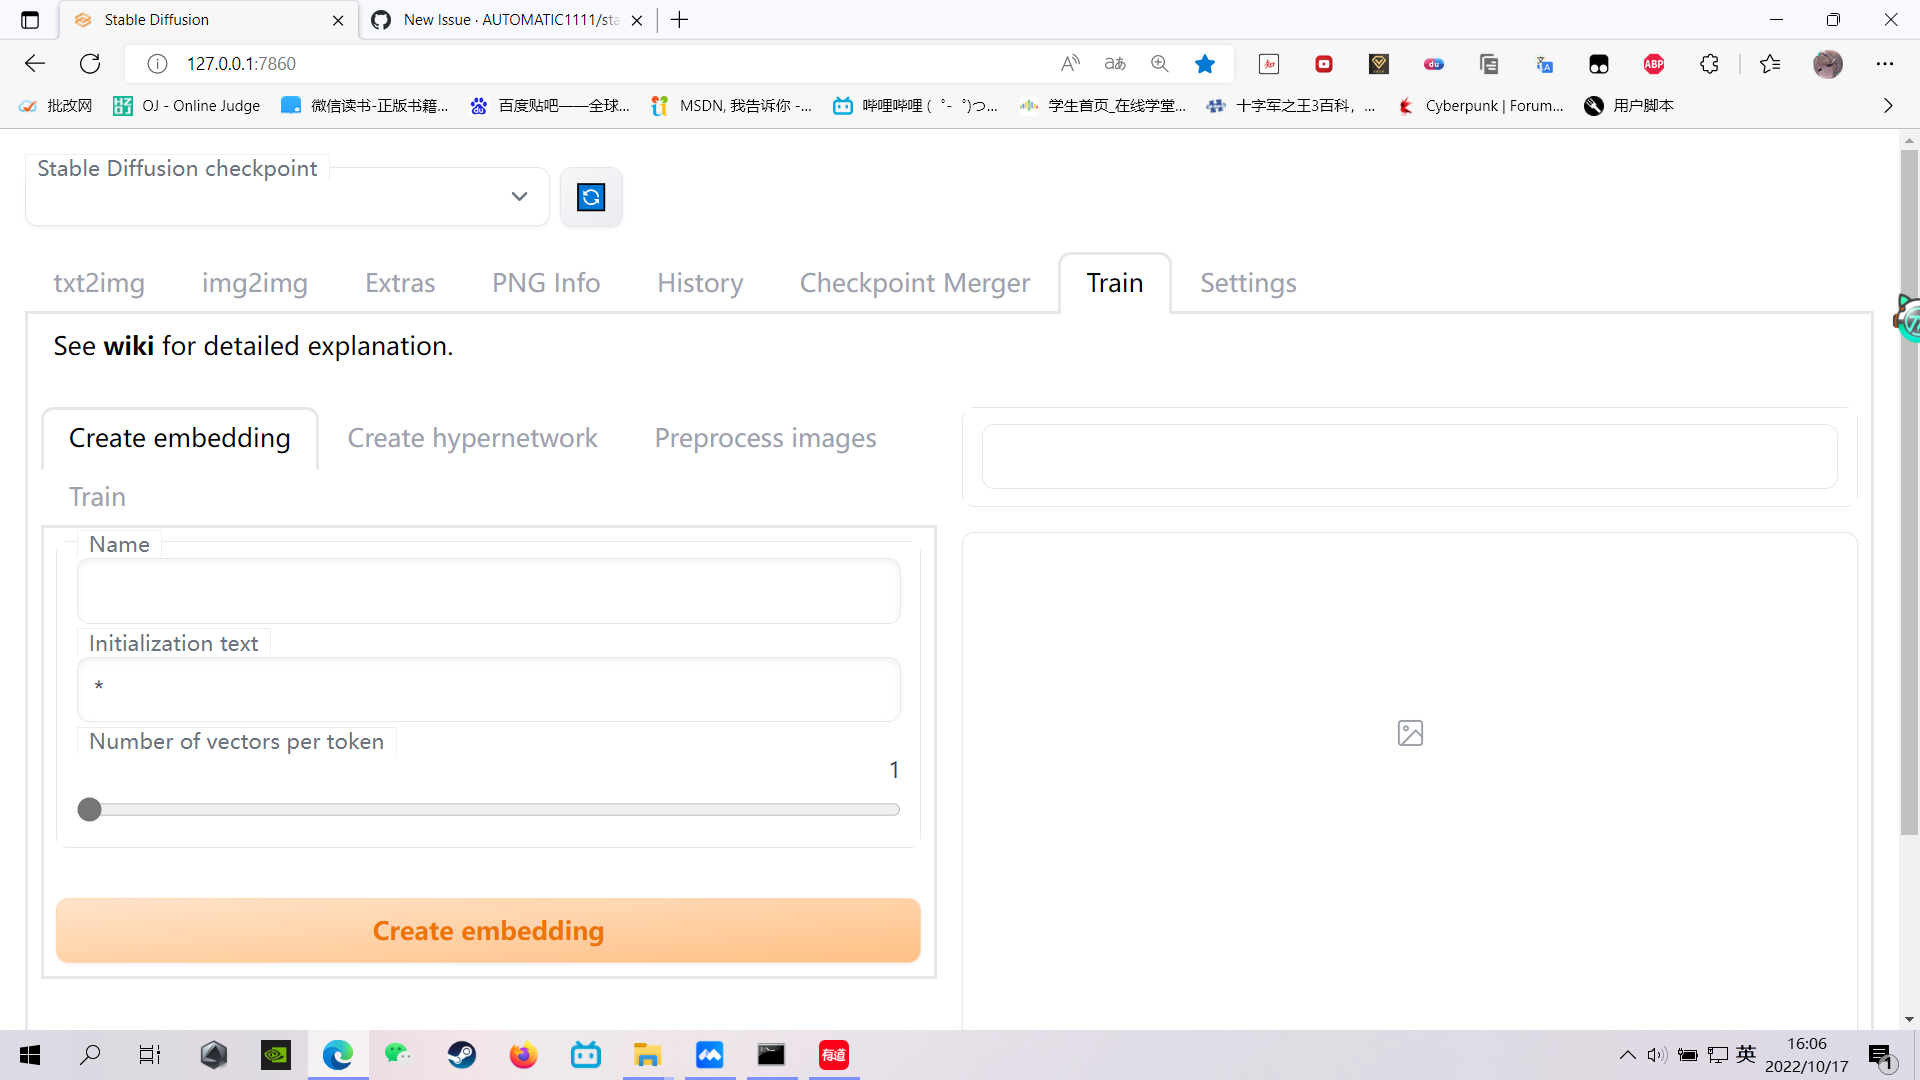Click the checkpoint refresh icon
This screenshot has height=1080, width=1920.
(591, 197)
